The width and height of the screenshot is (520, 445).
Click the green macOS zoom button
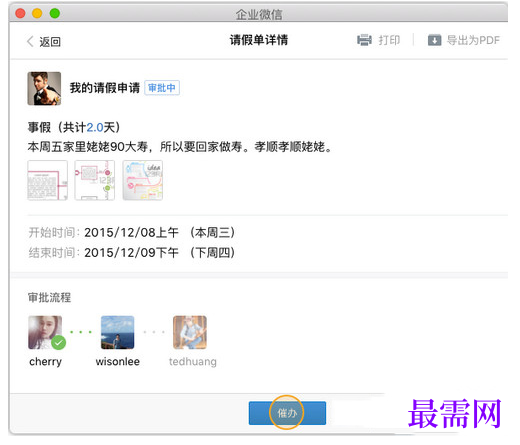point(55,13)
